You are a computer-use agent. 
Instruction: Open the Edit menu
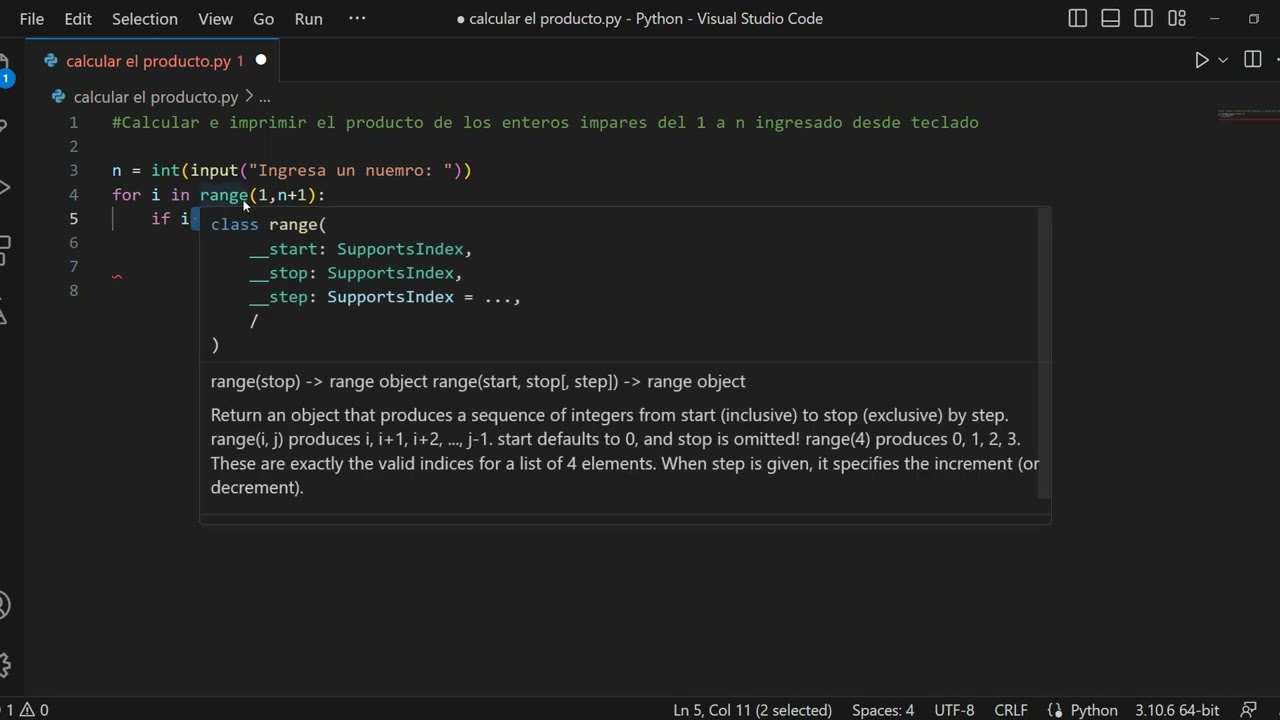78,19
